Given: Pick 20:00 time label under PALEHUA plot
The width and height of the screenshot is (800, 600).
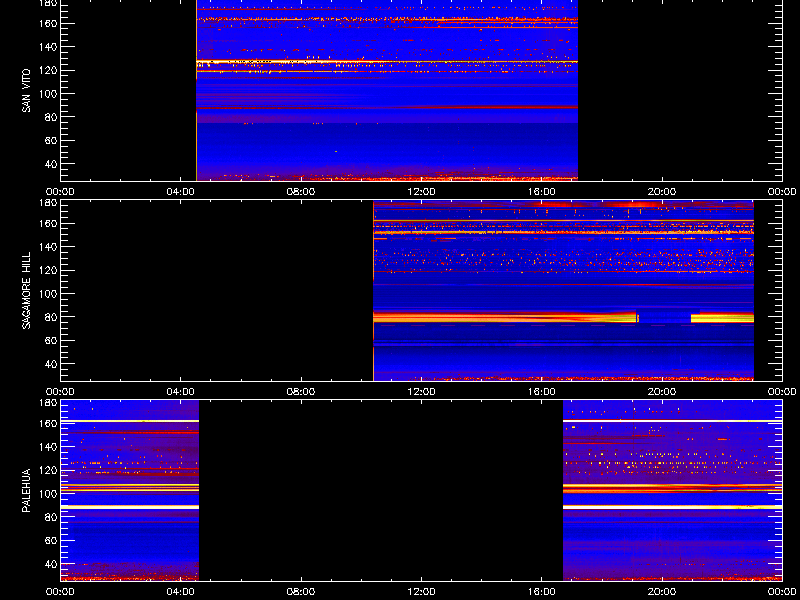Looking at the screenshot, I should [x=662, y=592].
